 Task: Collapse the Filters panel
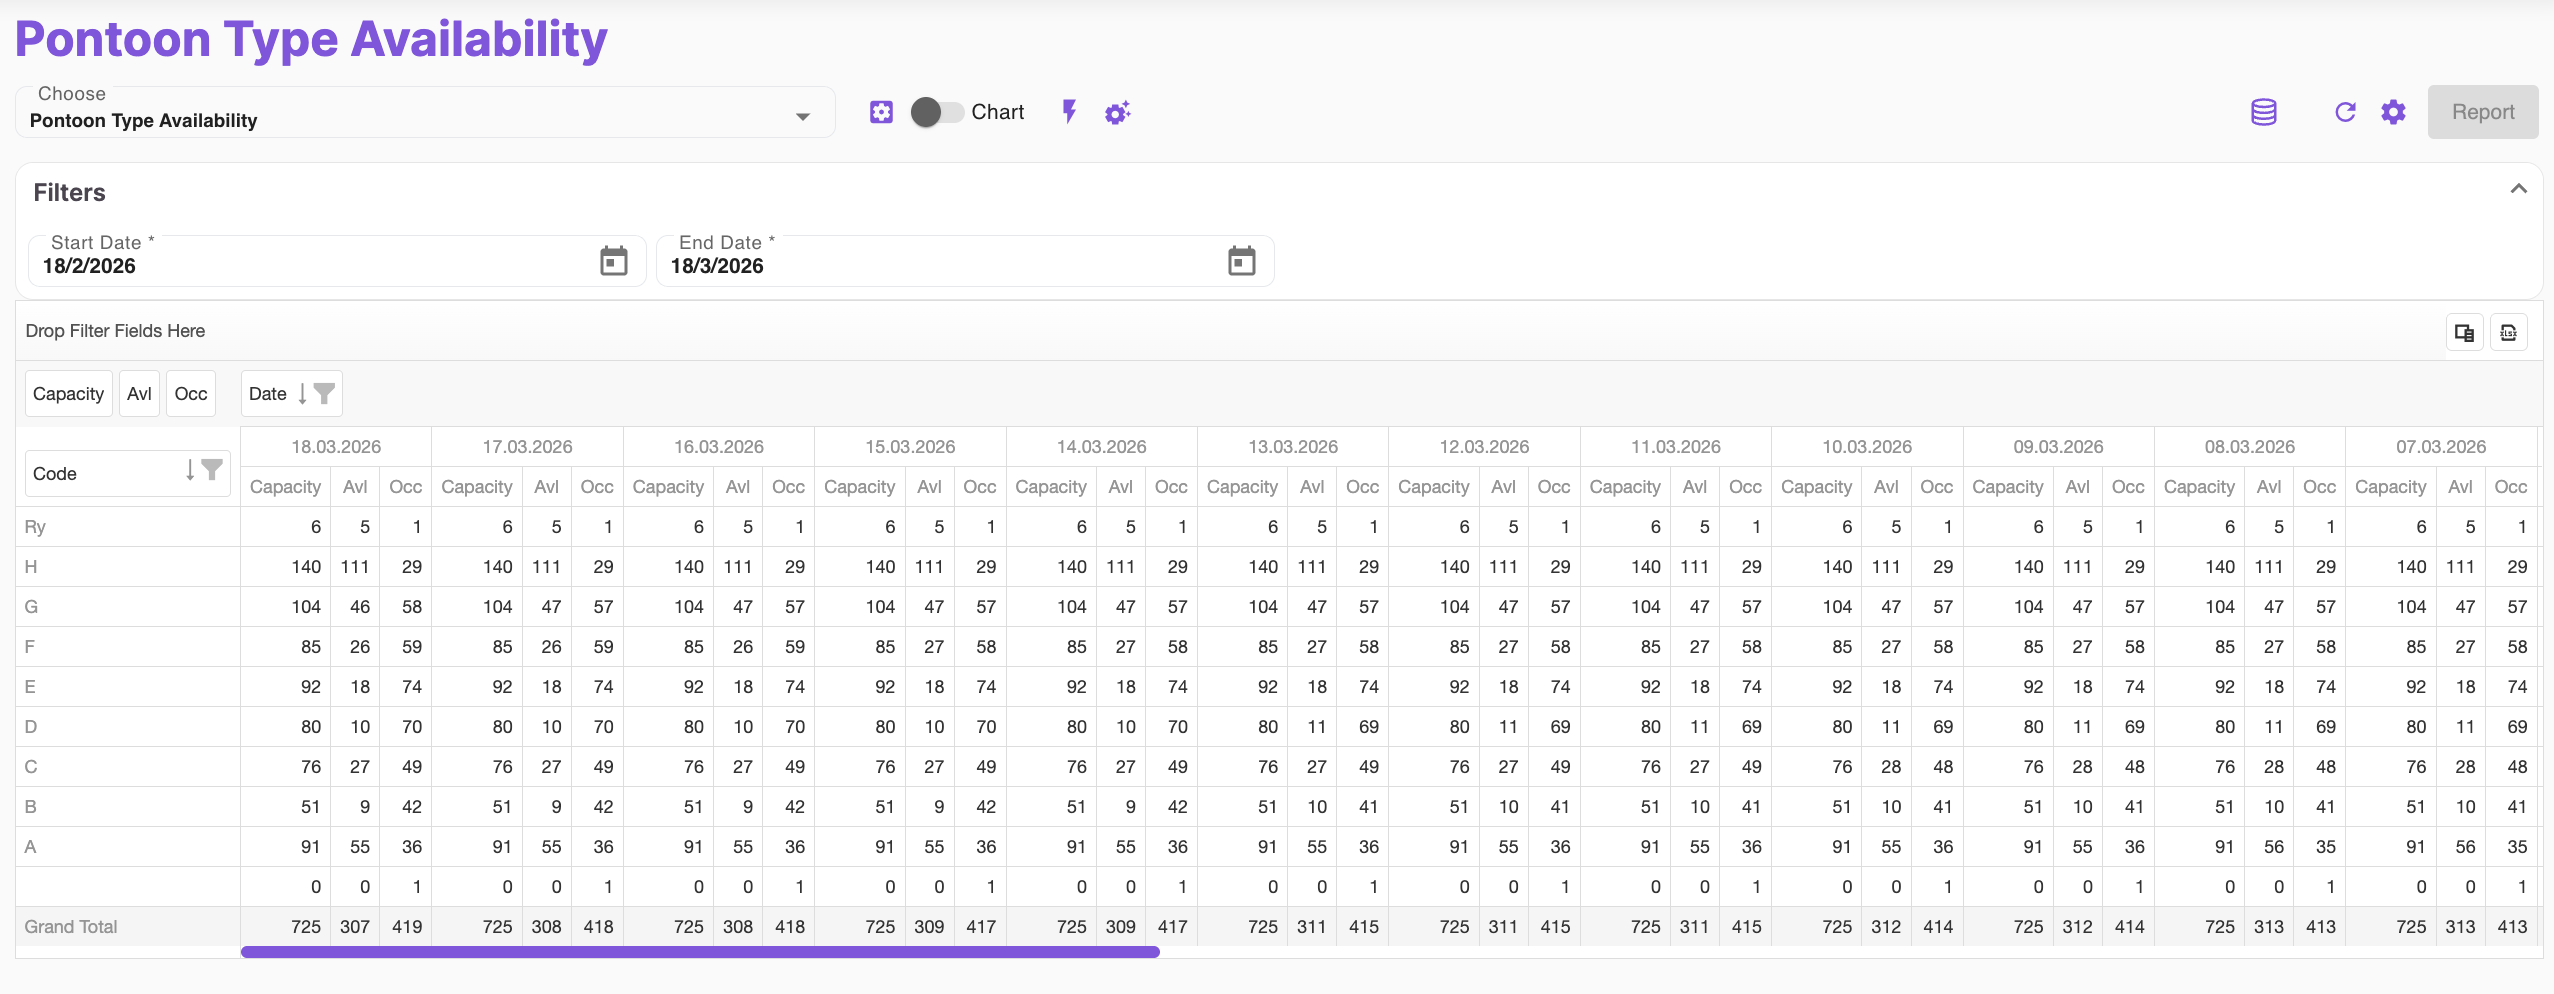click(2518, 189)
